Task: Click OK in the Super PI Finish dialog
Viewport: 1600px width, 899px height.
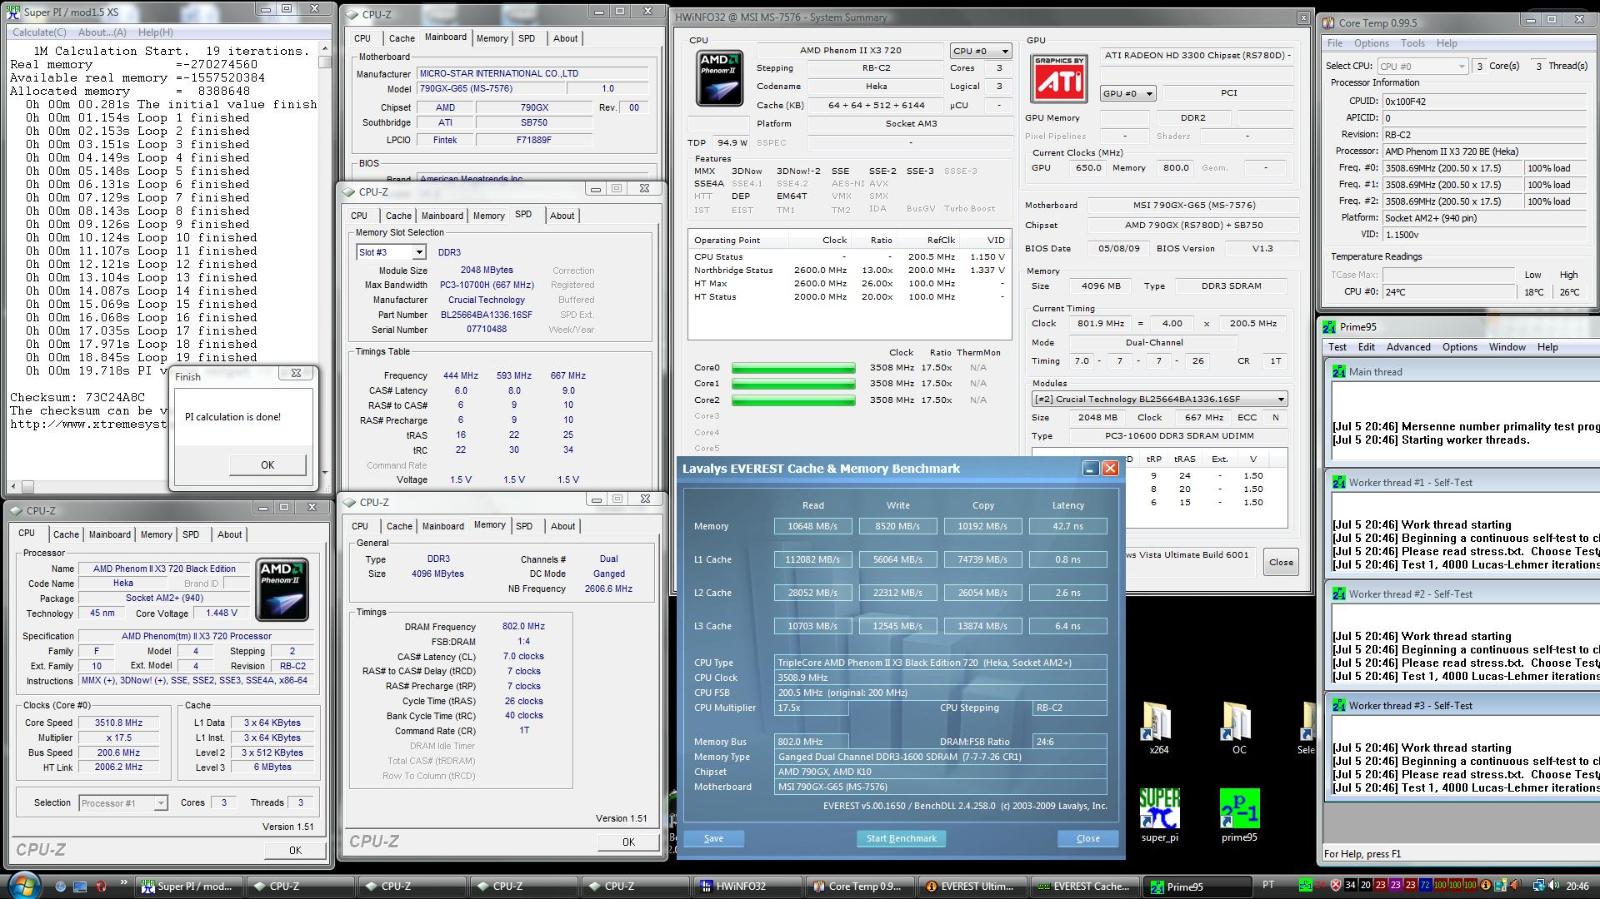Action: click(267, 465)
